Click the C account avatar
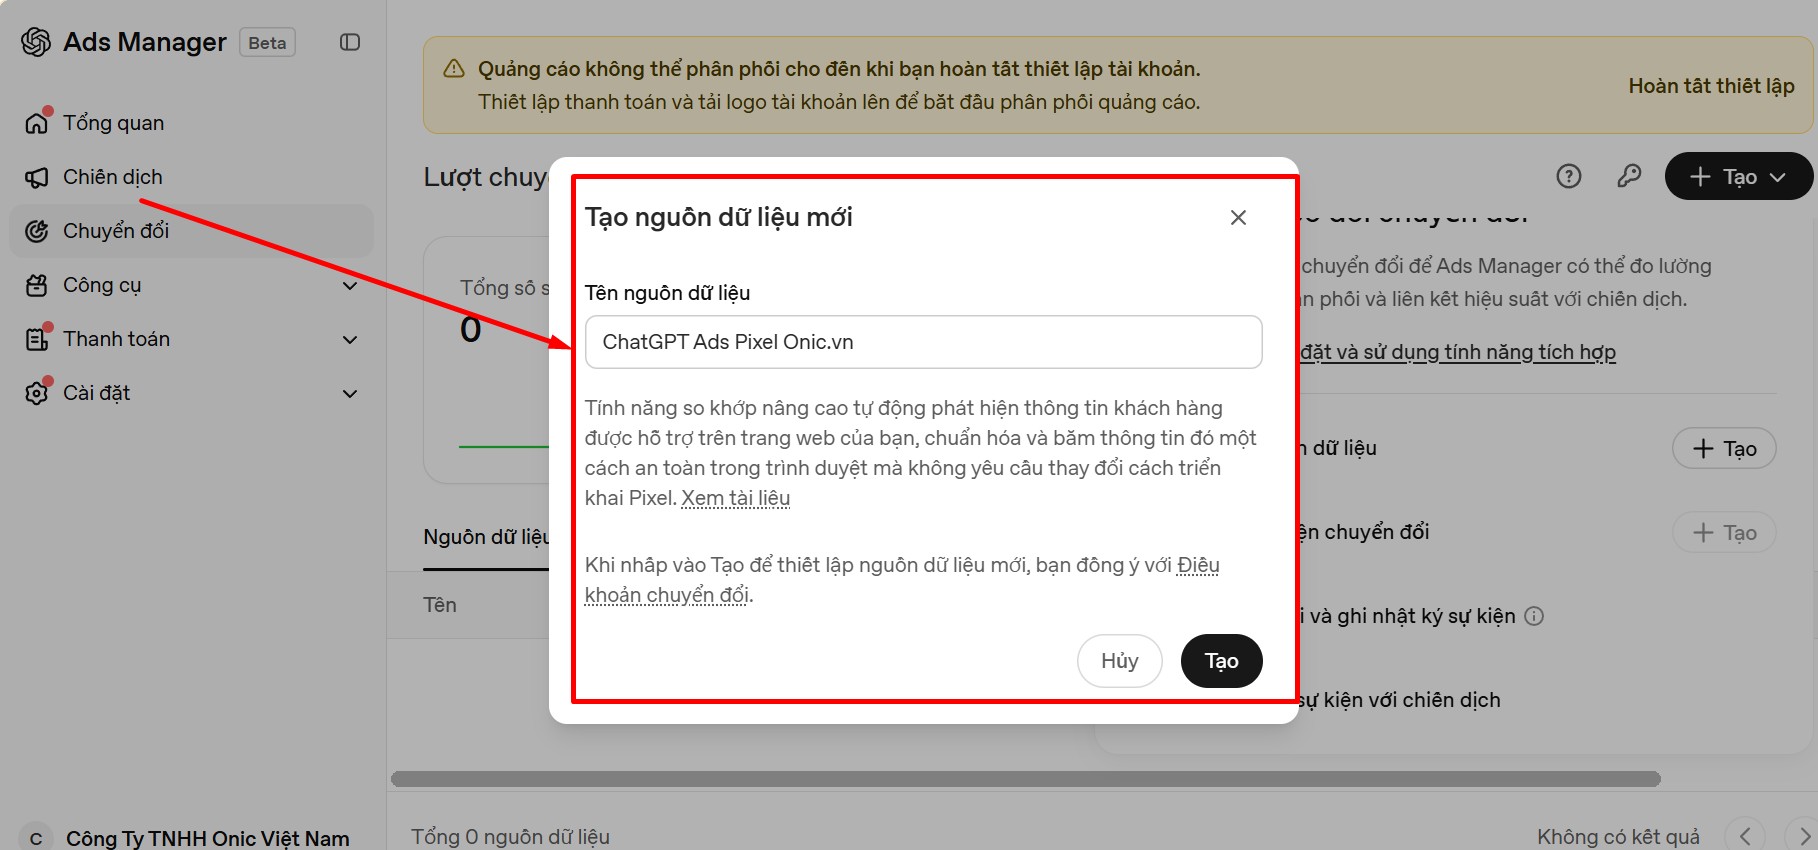This screenshot has height=850, width=1818. [x=36, y=838]
